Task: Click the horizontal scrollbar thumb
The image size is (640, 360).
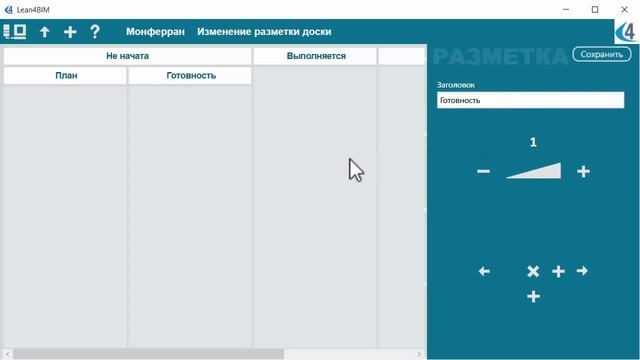Action: [148, 354]
